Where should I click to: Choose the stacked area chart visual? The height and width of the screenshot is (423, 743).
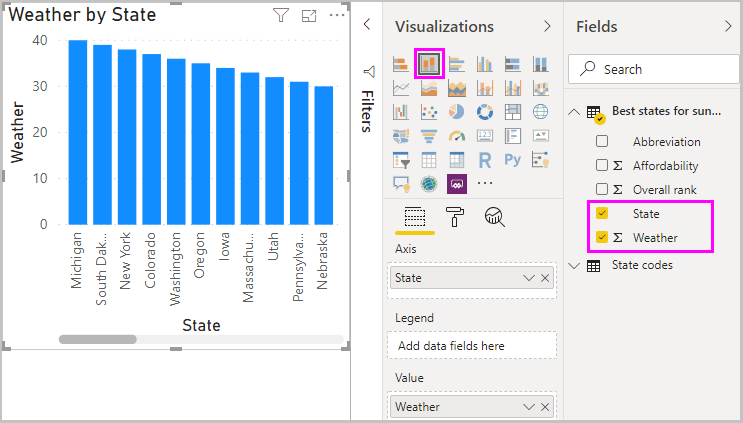(457, 88)
